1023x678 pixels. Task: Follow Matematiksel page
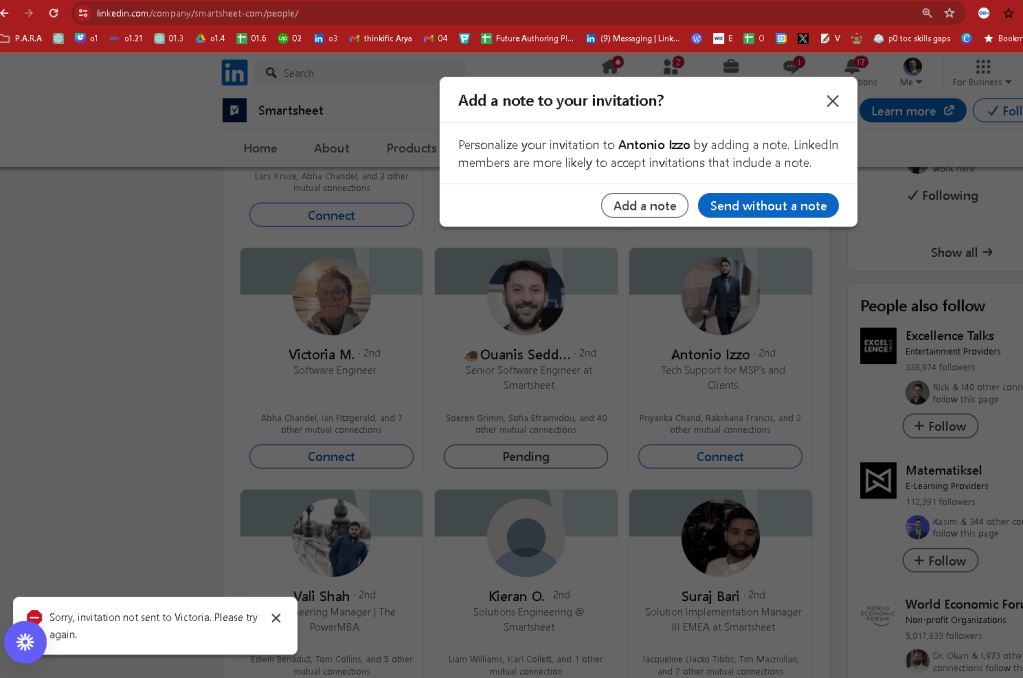point(939,561)
